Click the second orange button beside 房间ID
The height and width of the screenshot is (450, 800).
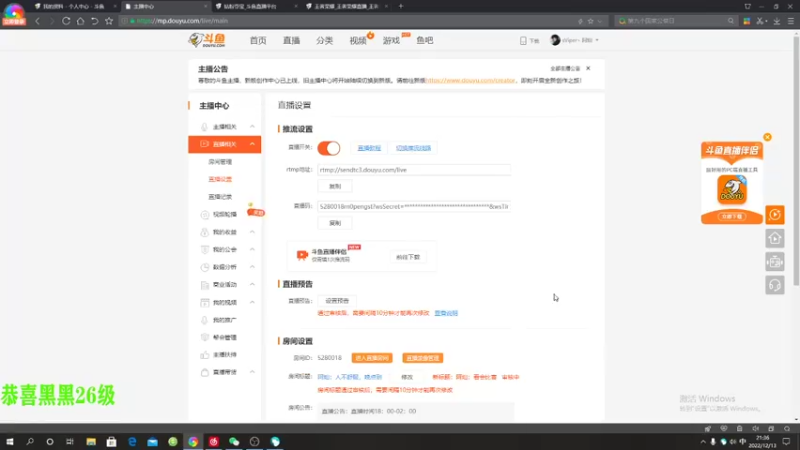(x=422, y=358)
